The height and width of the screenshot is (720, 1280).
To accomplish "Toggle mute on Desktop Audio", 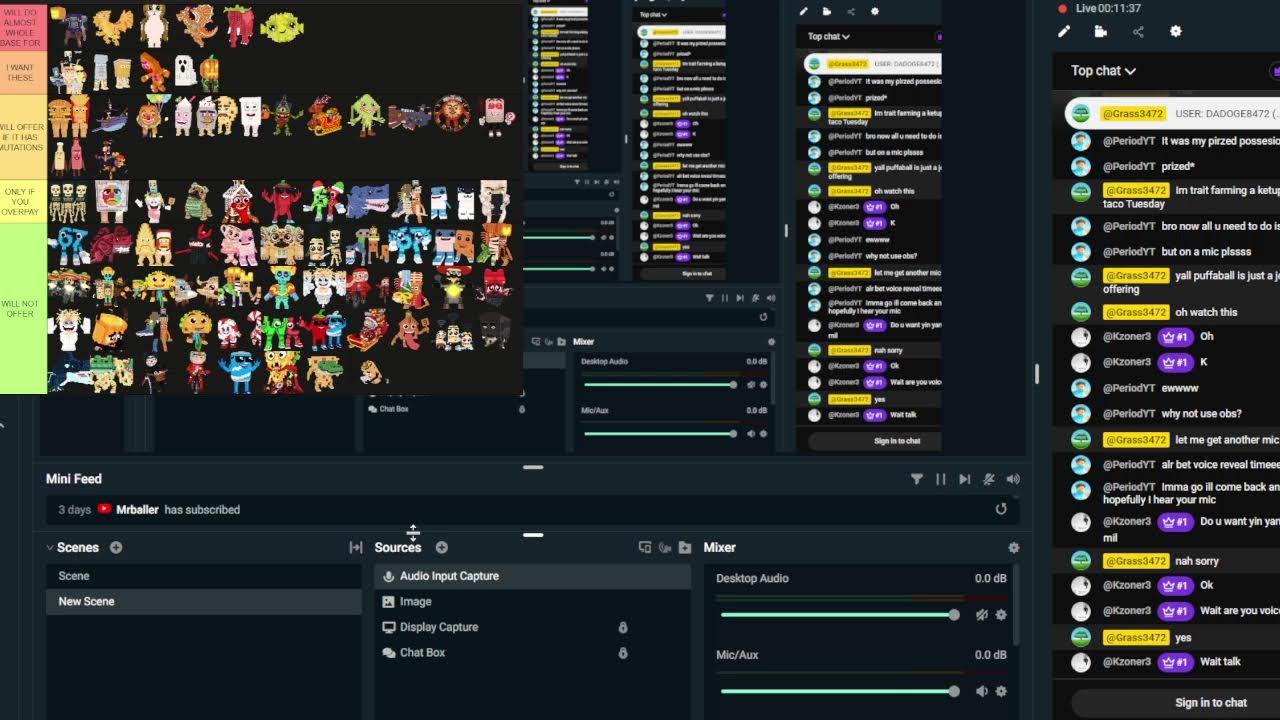I will pos(982,615).
